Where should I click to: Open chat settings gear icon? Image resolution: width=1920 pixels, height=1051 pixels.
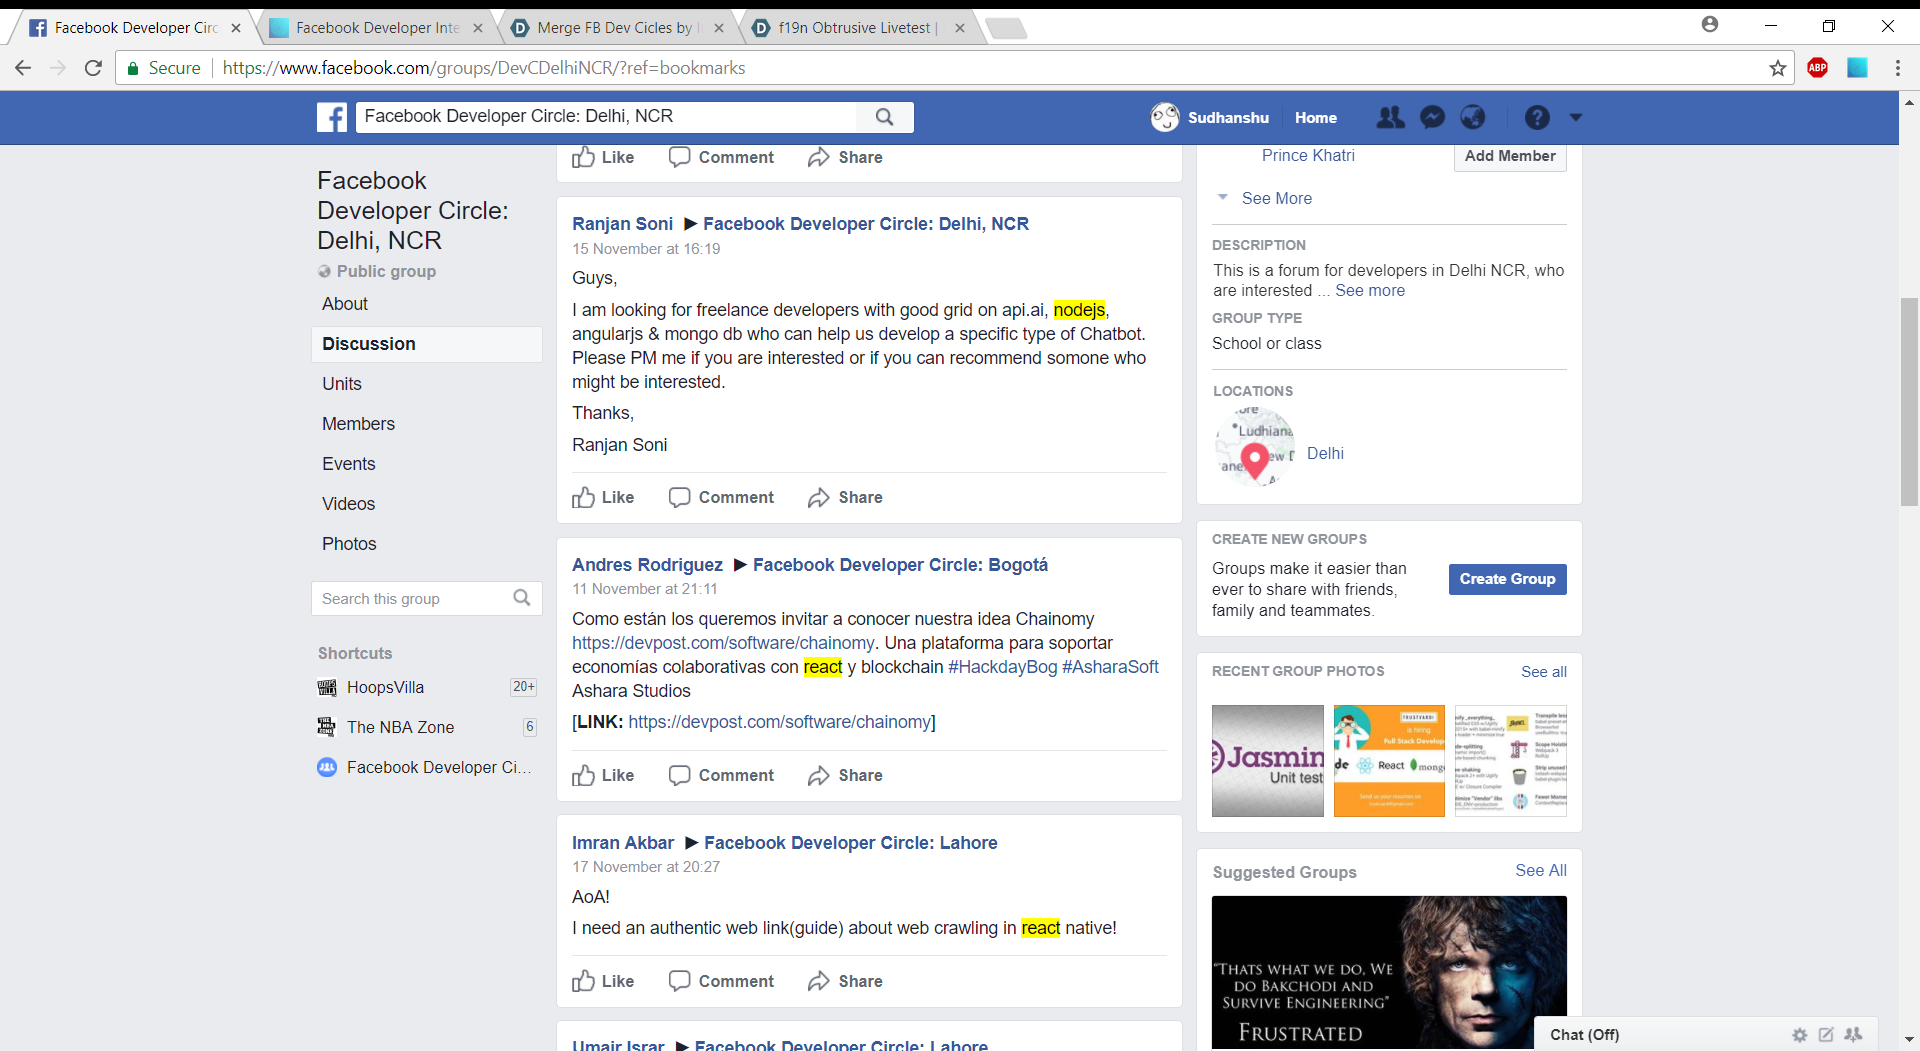pyautogui.click(x=1800, y=1035)
